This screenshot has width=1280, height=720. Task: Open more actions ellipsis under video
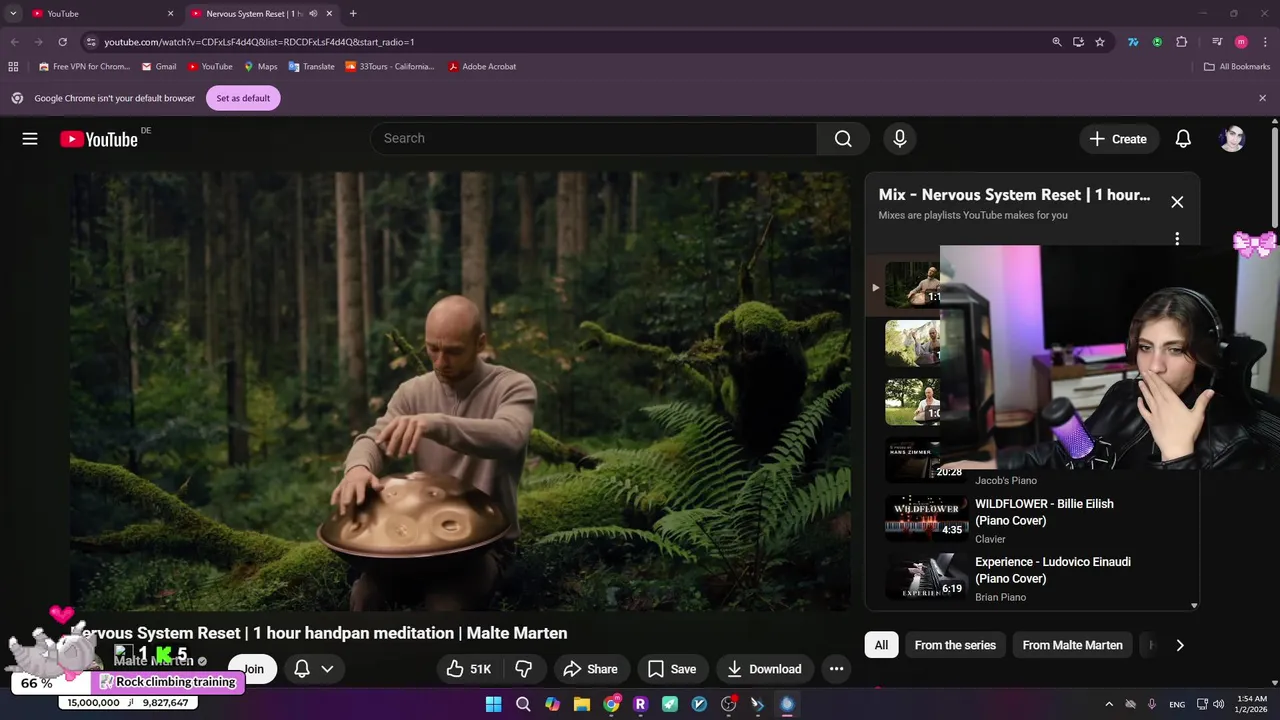click(836, 669)
